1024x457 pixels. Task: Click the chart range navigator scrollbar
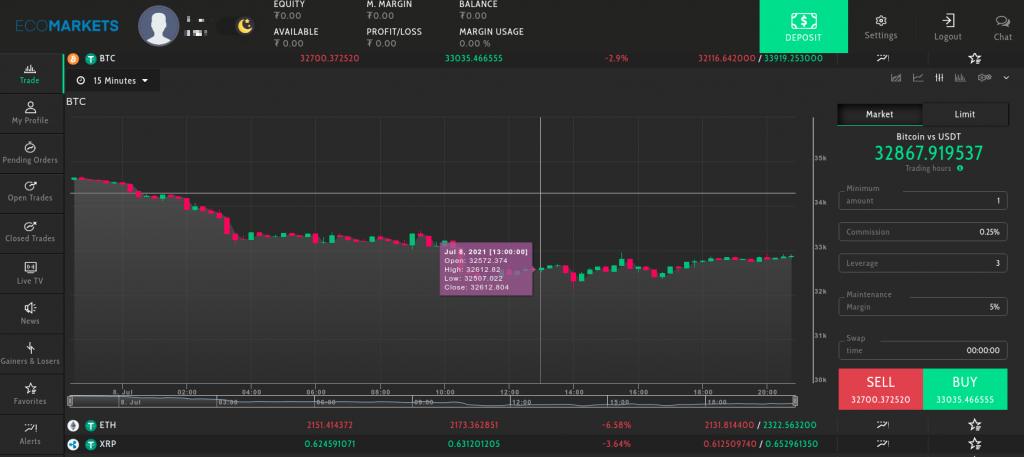click(431, 401)
